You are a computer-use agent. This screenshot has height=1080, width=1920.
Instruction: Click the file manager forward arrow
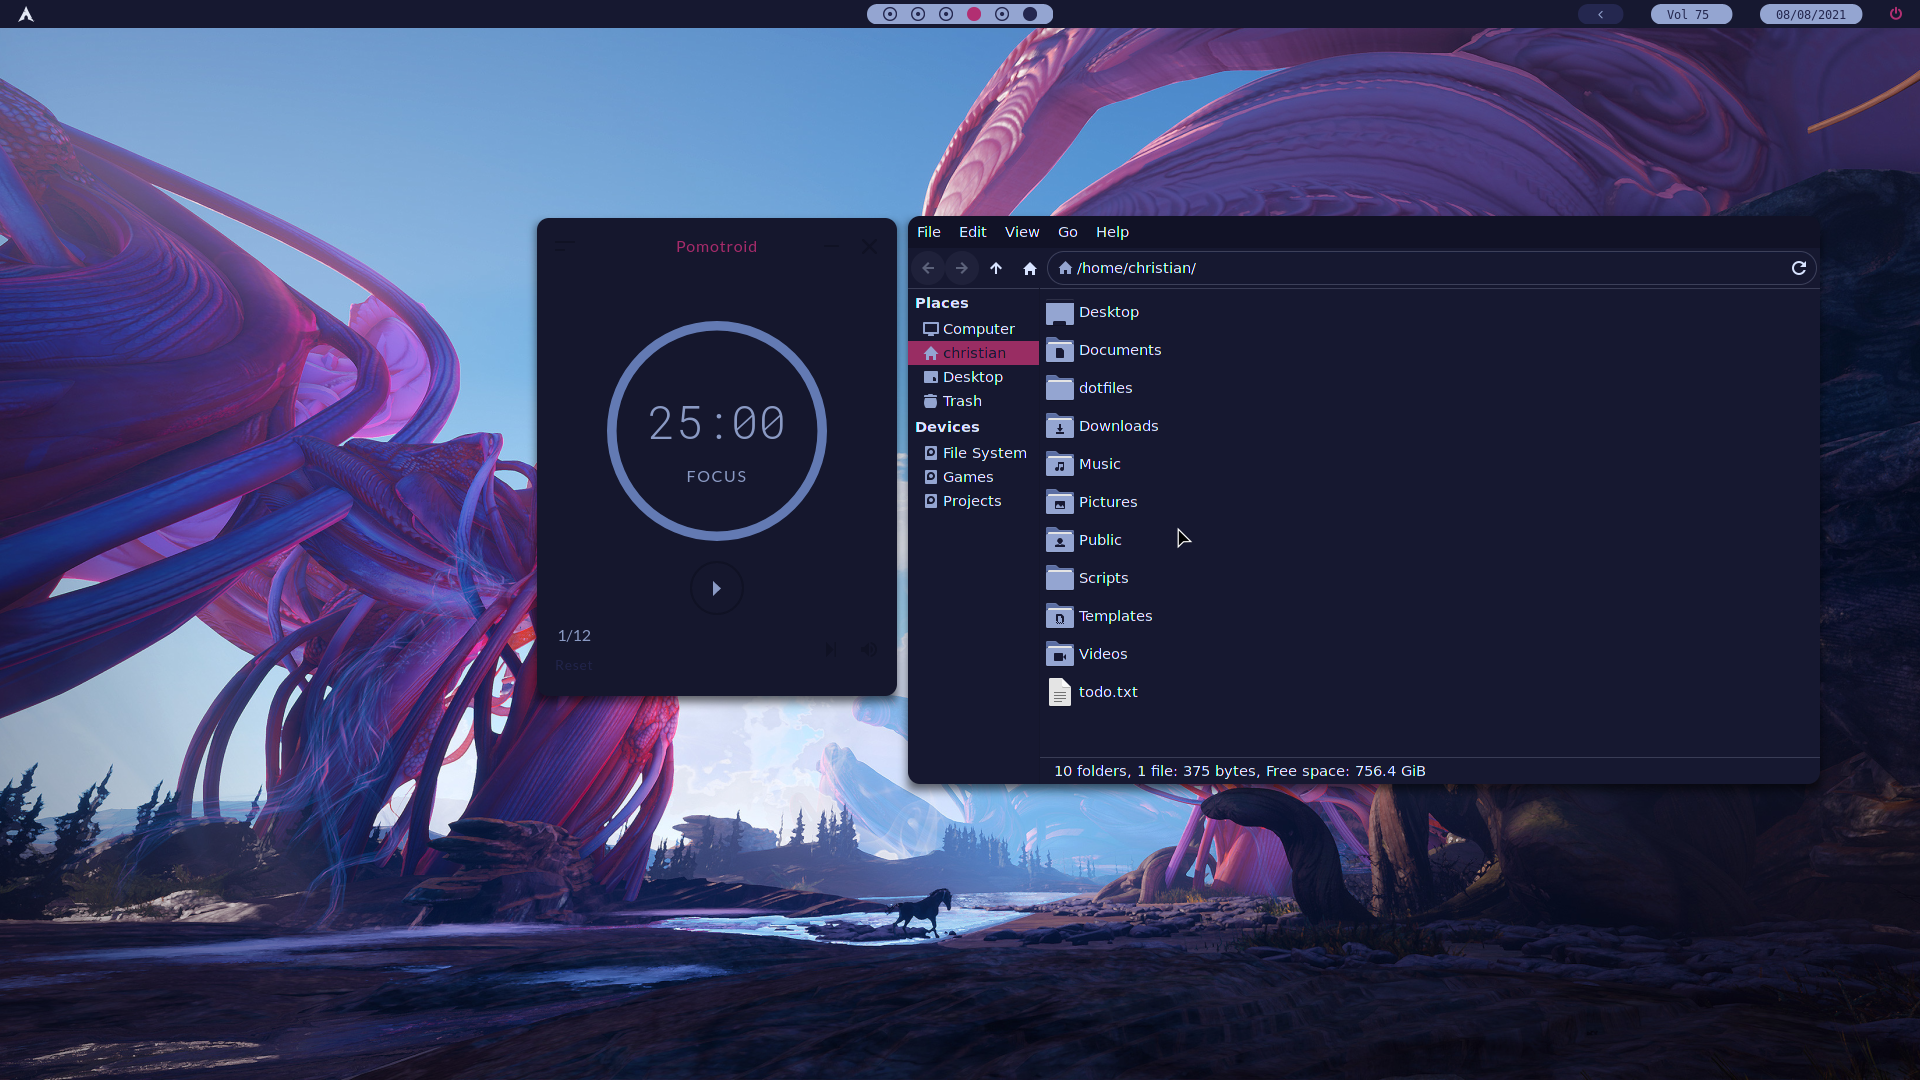(961, 268)
